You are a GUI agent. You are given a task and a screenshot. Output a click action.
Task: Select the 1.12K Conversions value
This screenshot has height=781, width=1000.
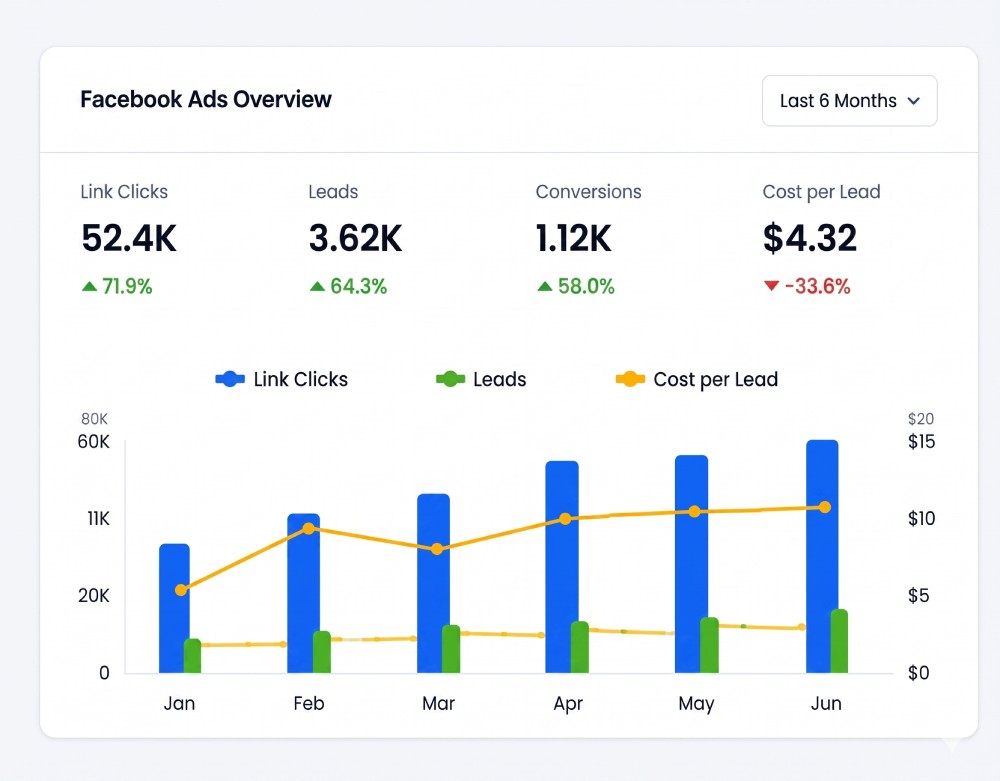click(x=573, y=238)
